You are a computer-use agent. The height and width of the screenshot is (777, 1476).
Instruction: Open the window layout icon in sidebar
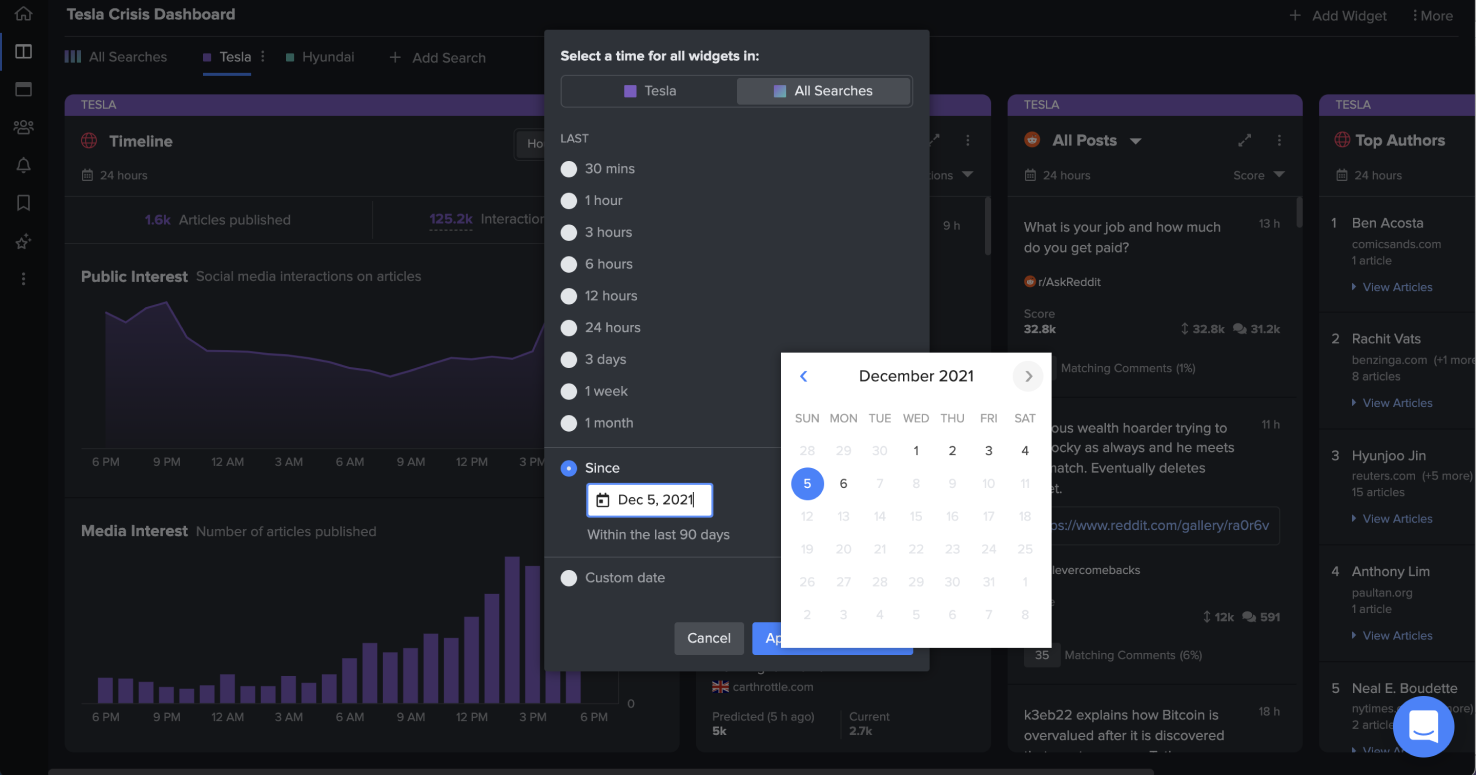click(23, 89)
